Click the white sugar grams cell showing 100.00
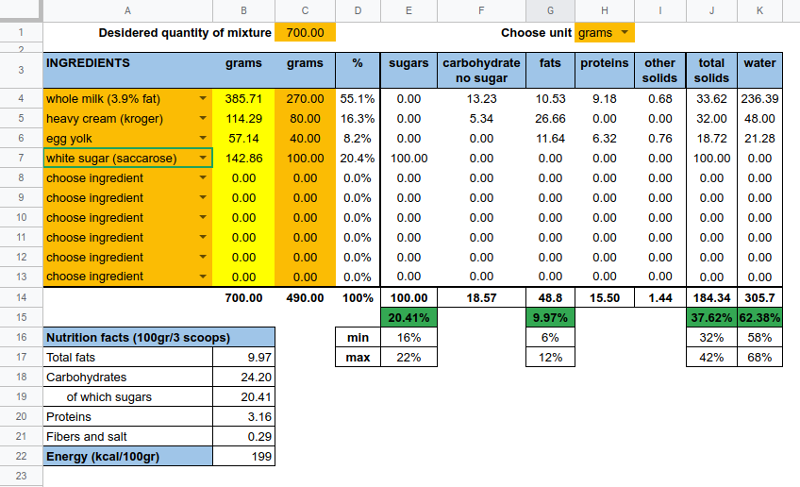This screenshot has height=487, width=800. coord(305,158)
